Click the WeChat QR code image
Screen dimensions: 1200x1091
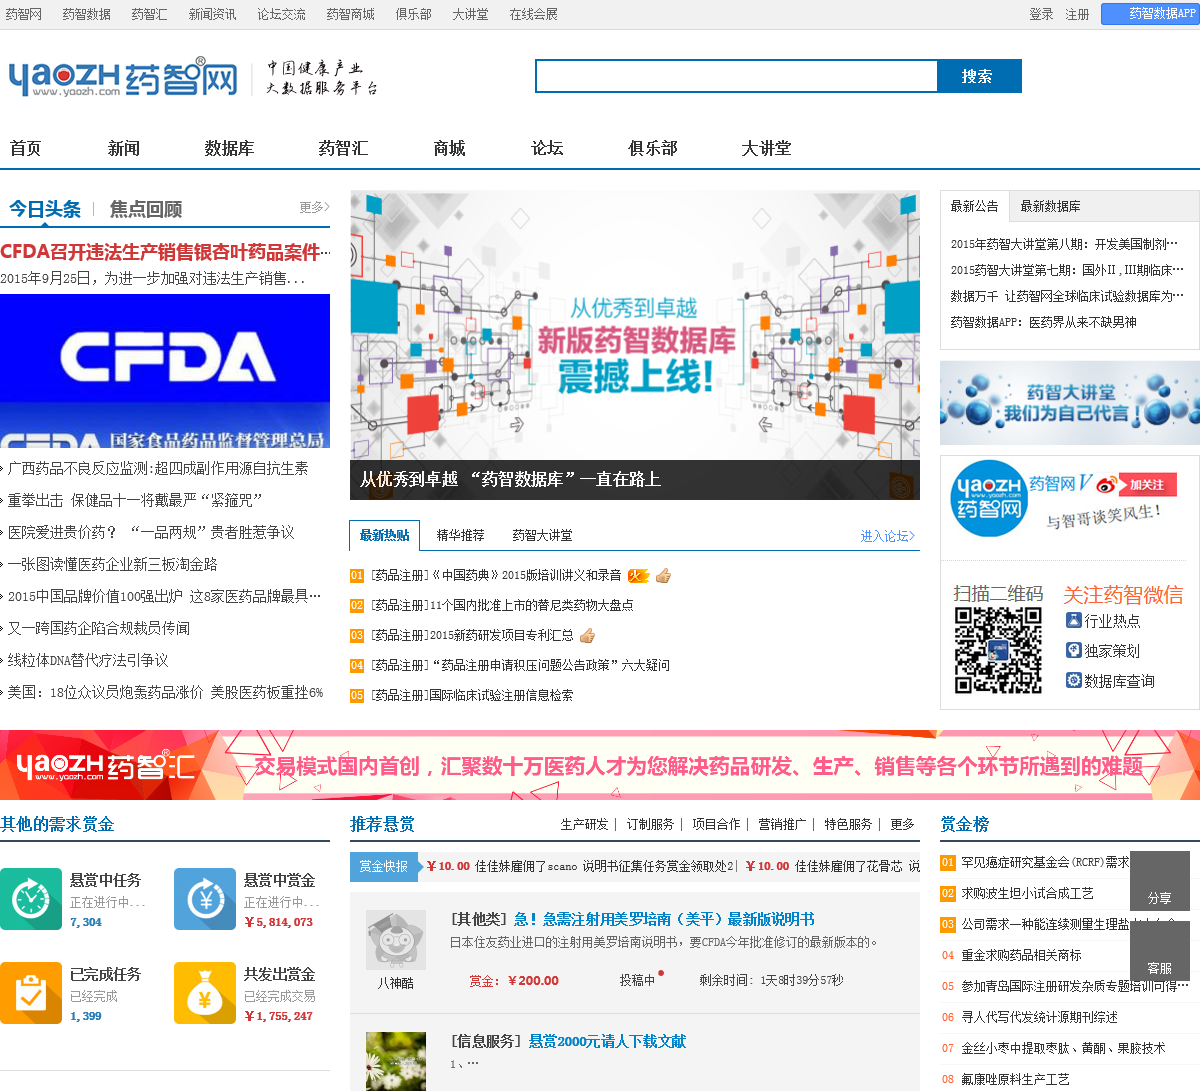coord(997,651)
